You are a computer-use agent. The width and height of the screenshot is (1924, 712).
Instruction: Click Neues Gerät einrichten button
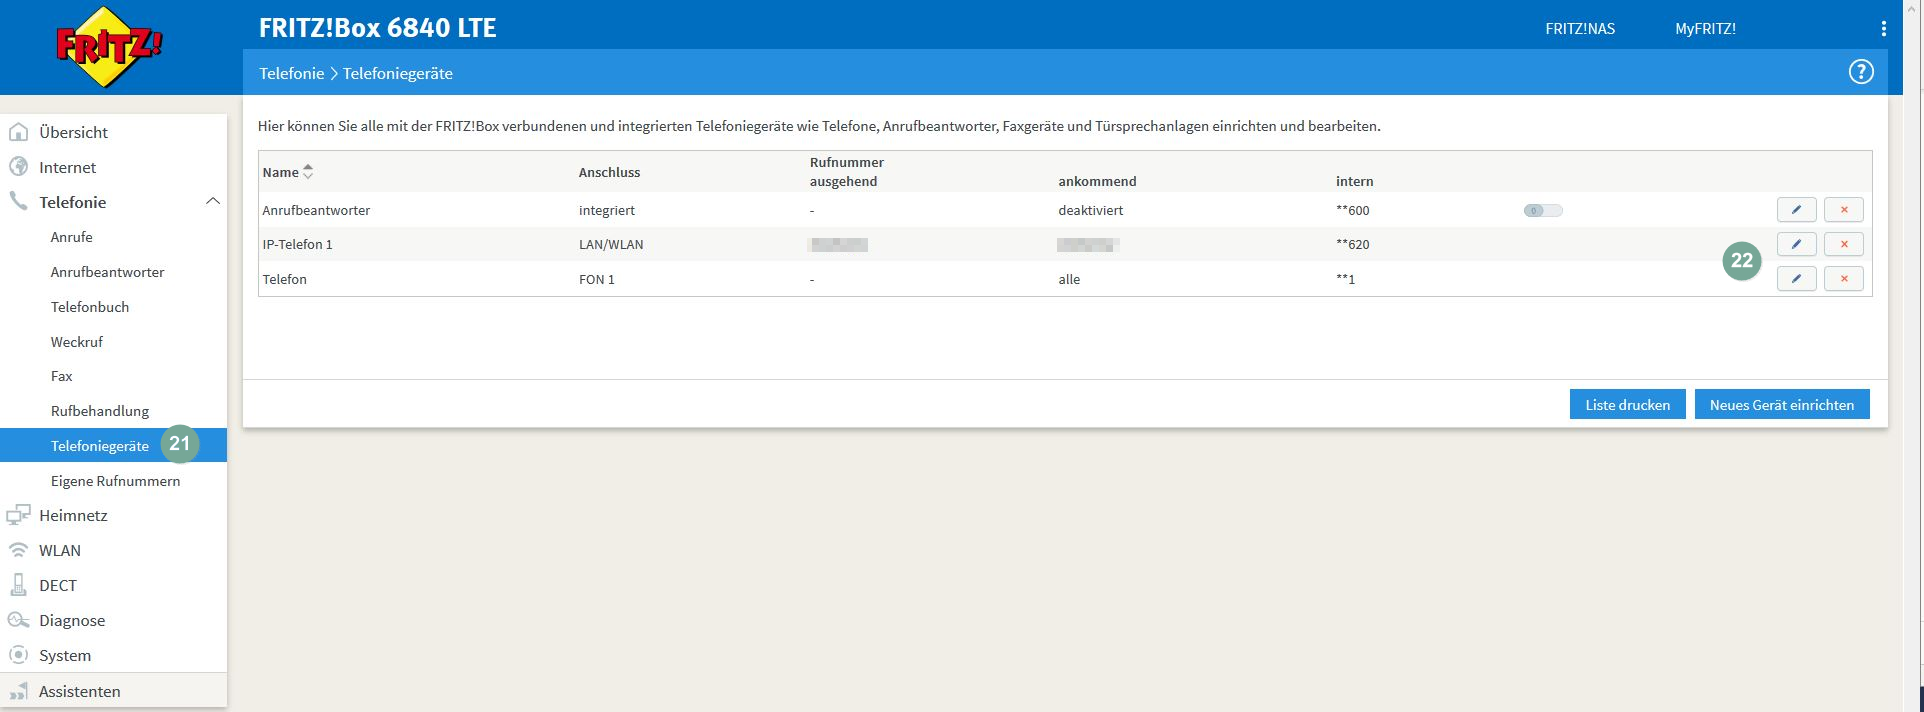[x=1781, y=405]
